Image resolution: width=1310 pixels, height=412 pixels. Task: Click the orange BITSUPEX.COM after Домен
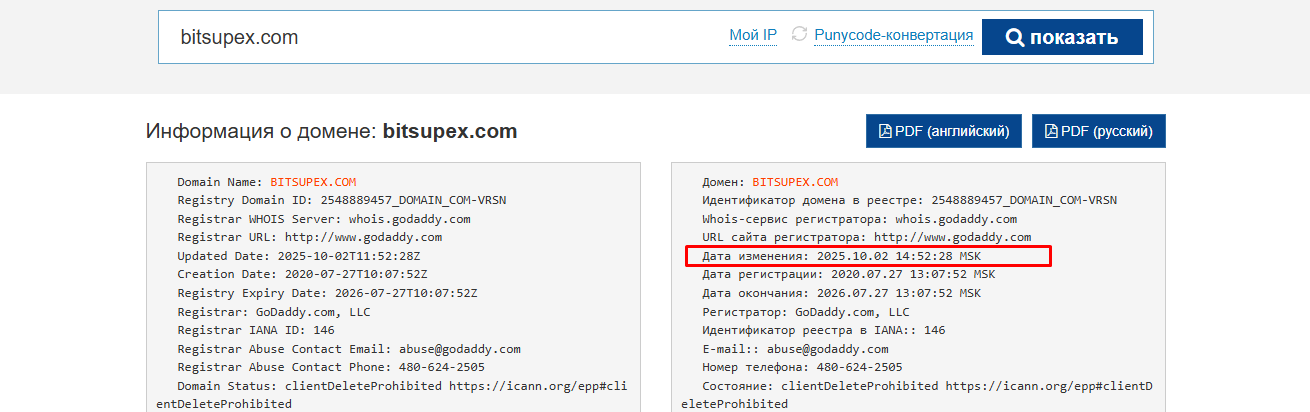pos(795,182)
